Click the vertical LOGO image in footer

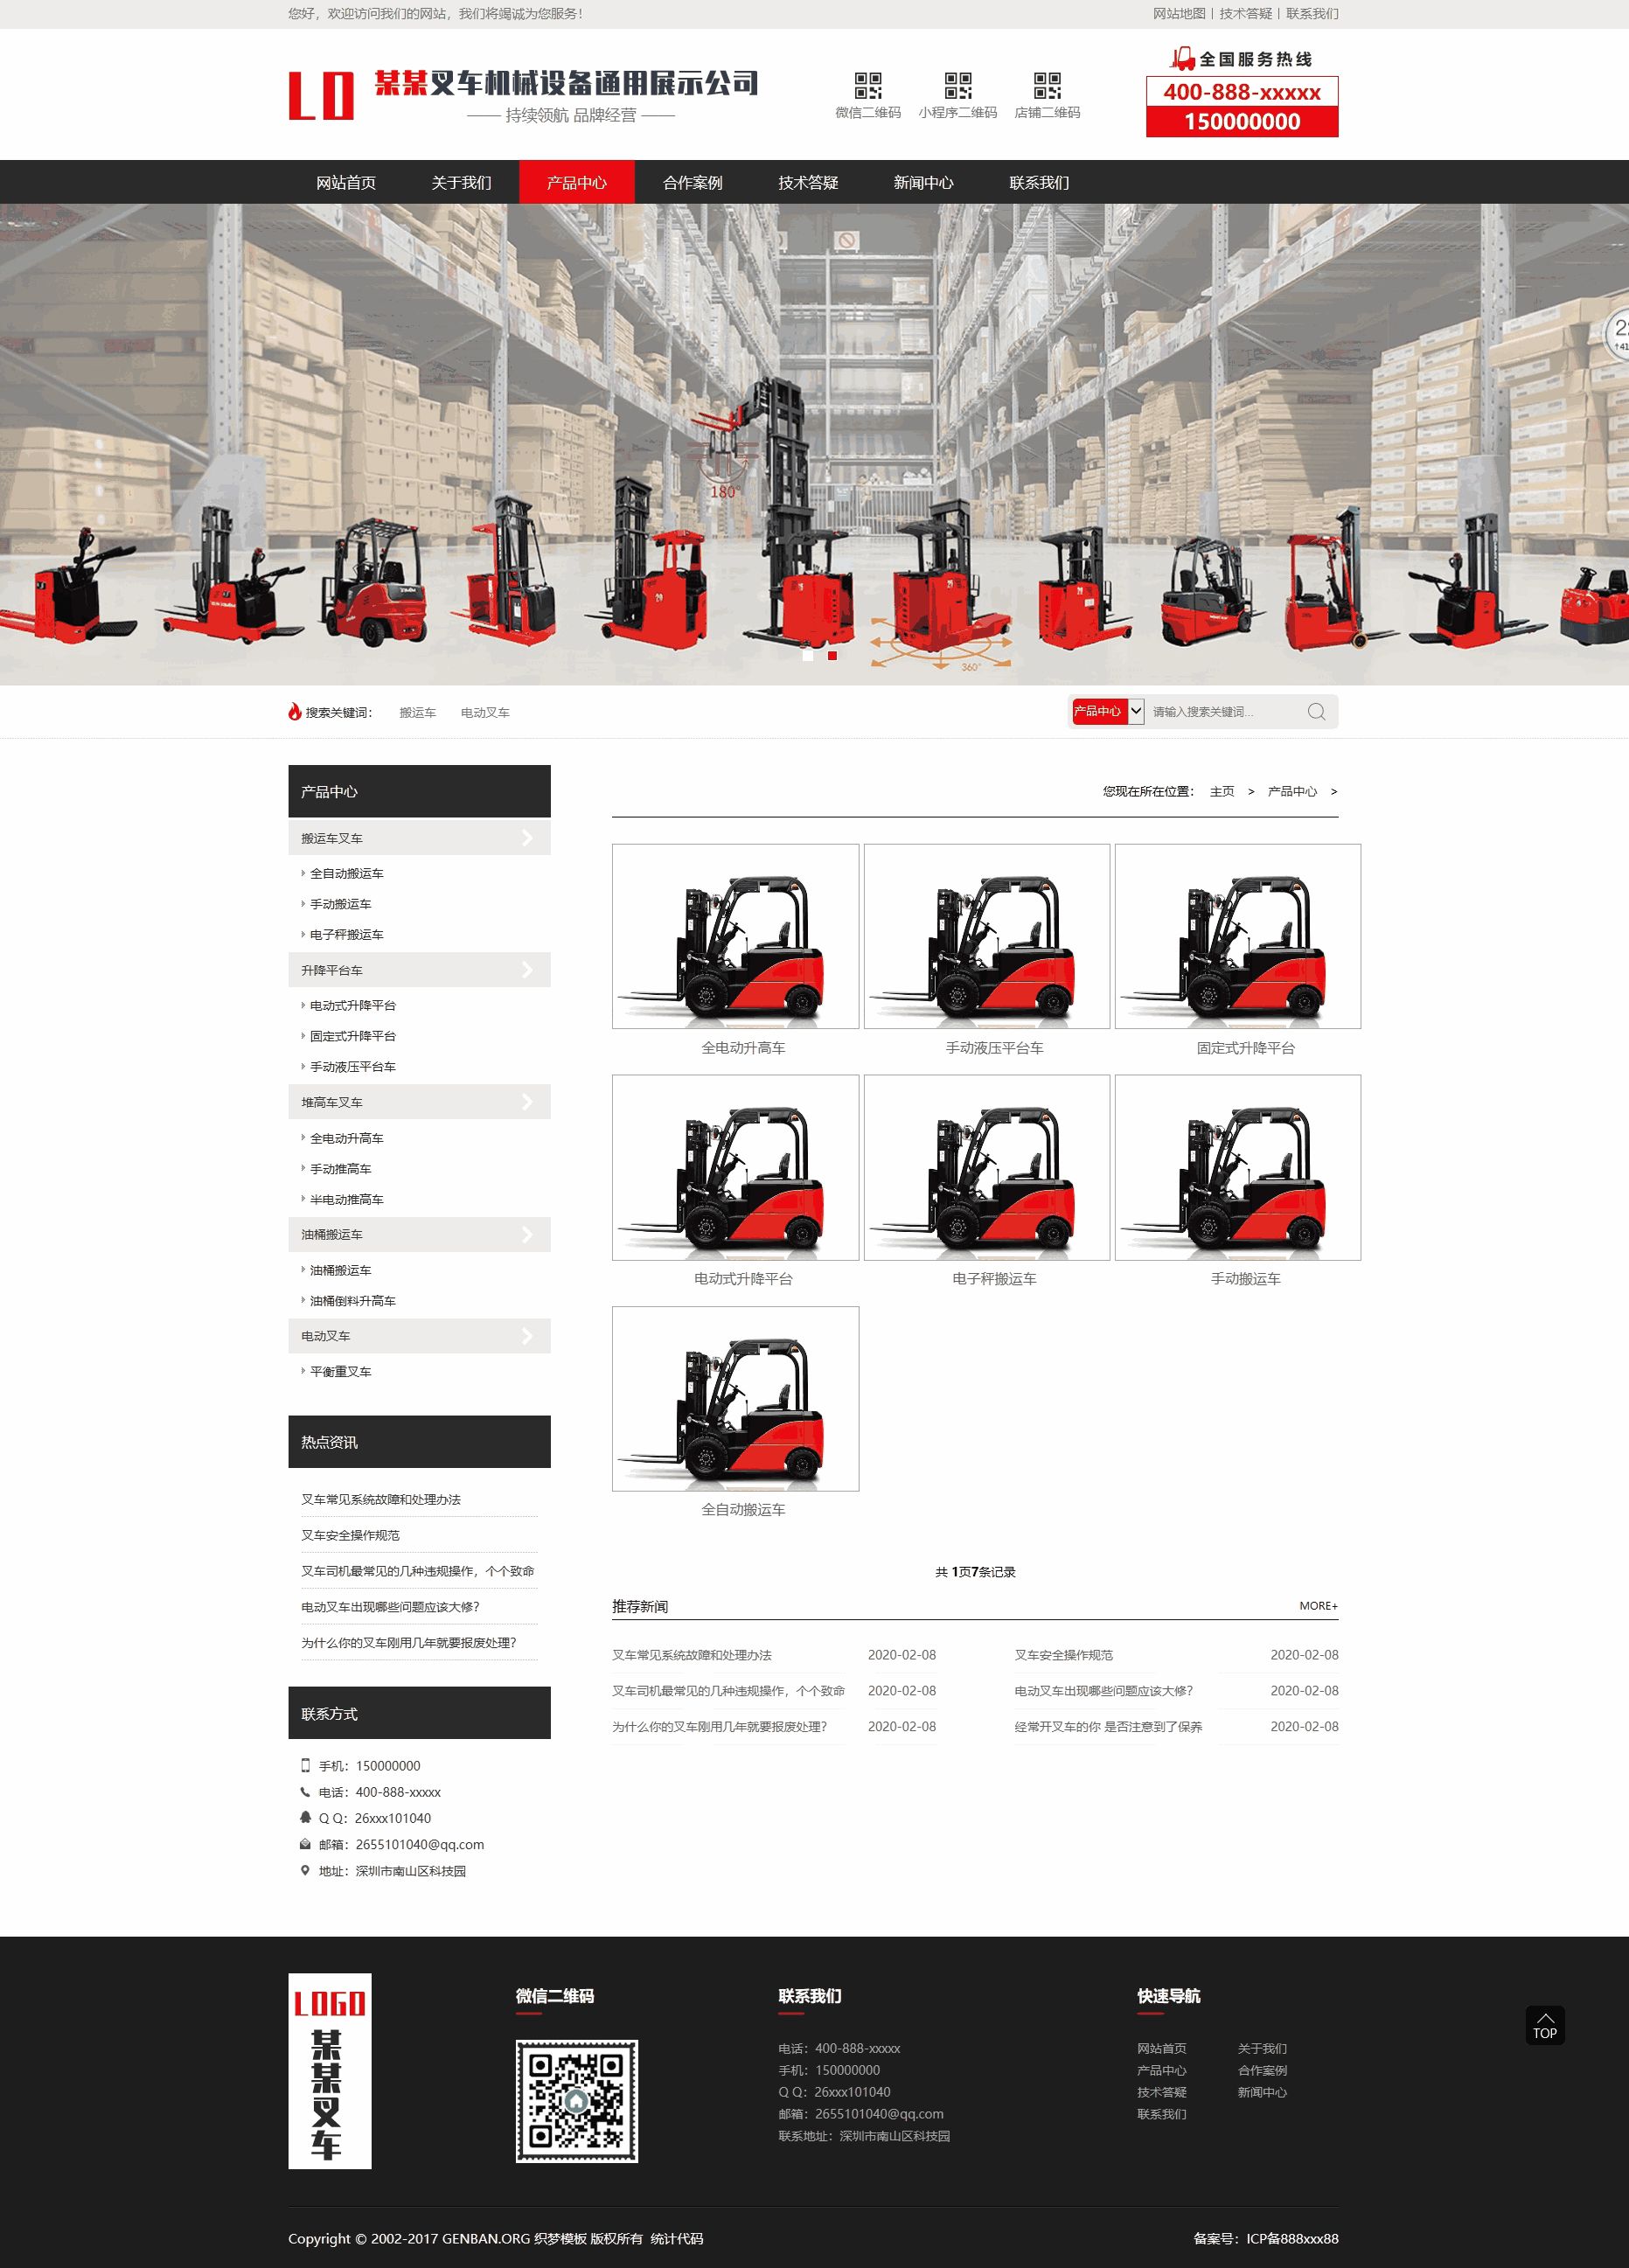point(329,2070)
